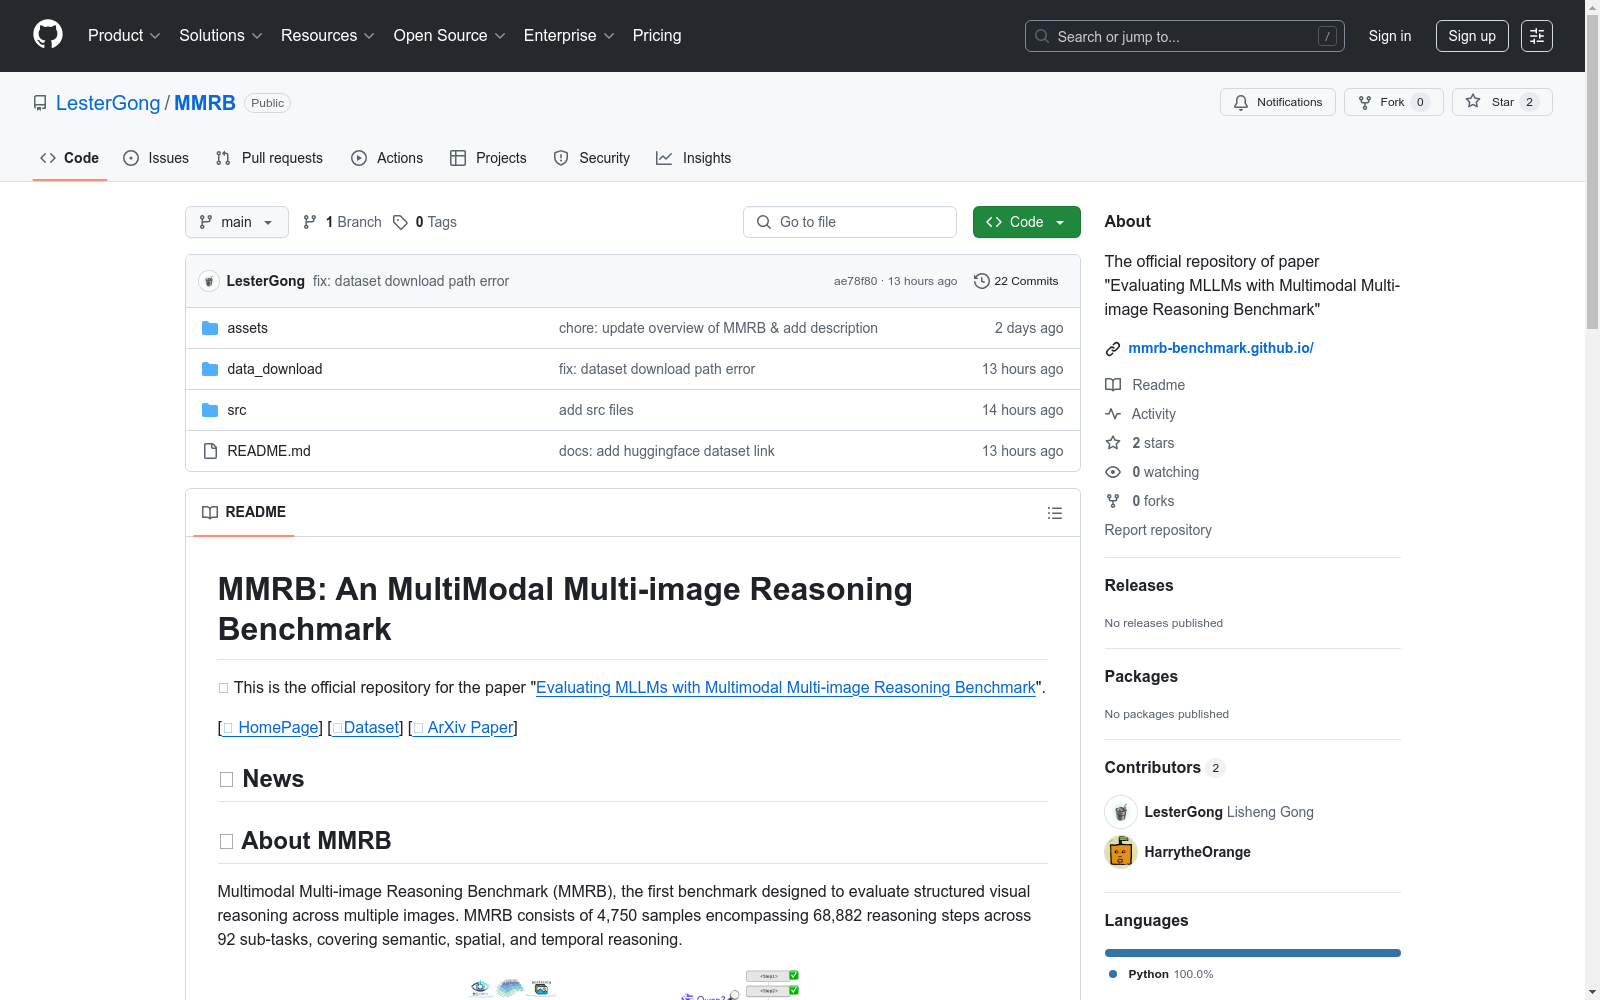Image resolution: width=1600 pixels, height=1000 pixels.
Task: Click the data_download folder icon
Action: click(x=210, y=369)
